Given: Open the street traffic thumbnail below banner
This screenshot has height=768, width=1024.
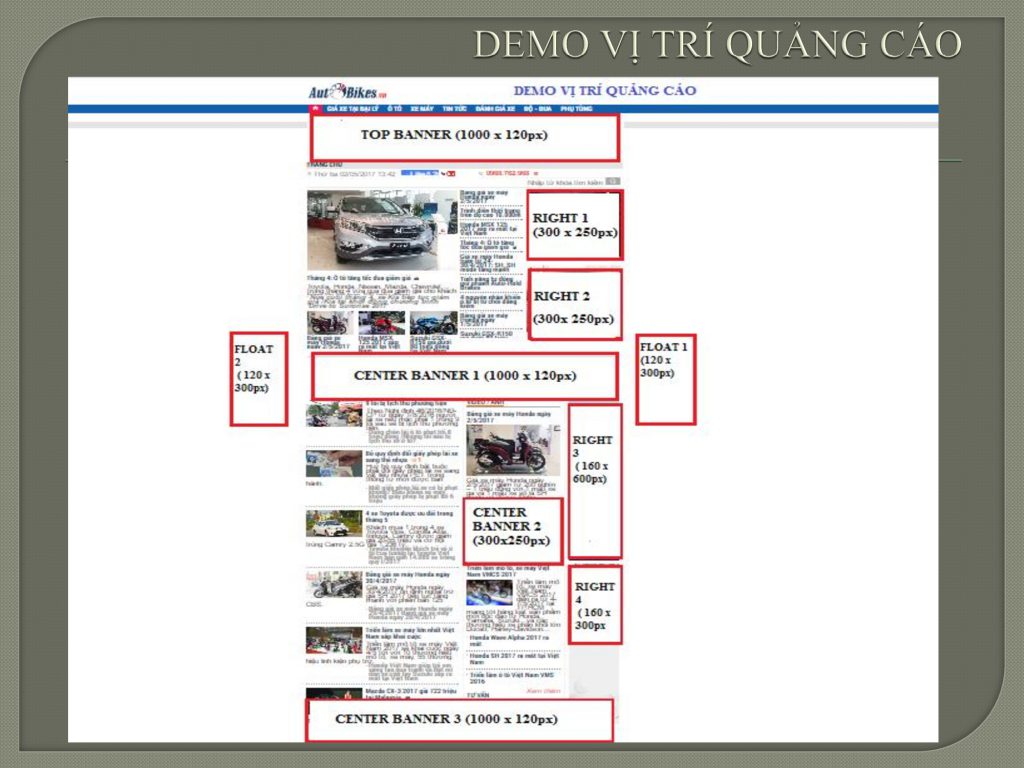Looking at the screenshot, I should pos(334,415).
